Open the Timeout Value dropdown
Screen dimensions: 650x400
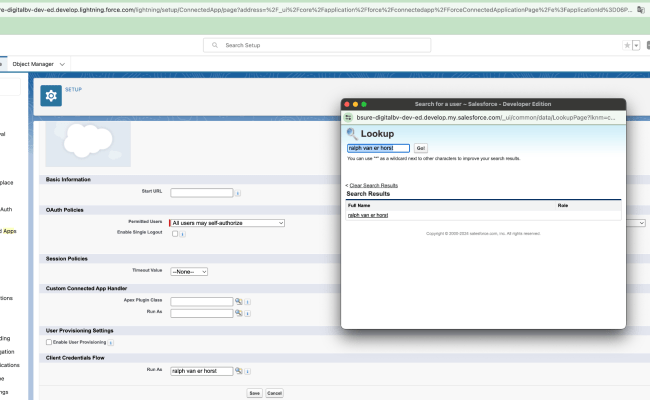point(189,272)
